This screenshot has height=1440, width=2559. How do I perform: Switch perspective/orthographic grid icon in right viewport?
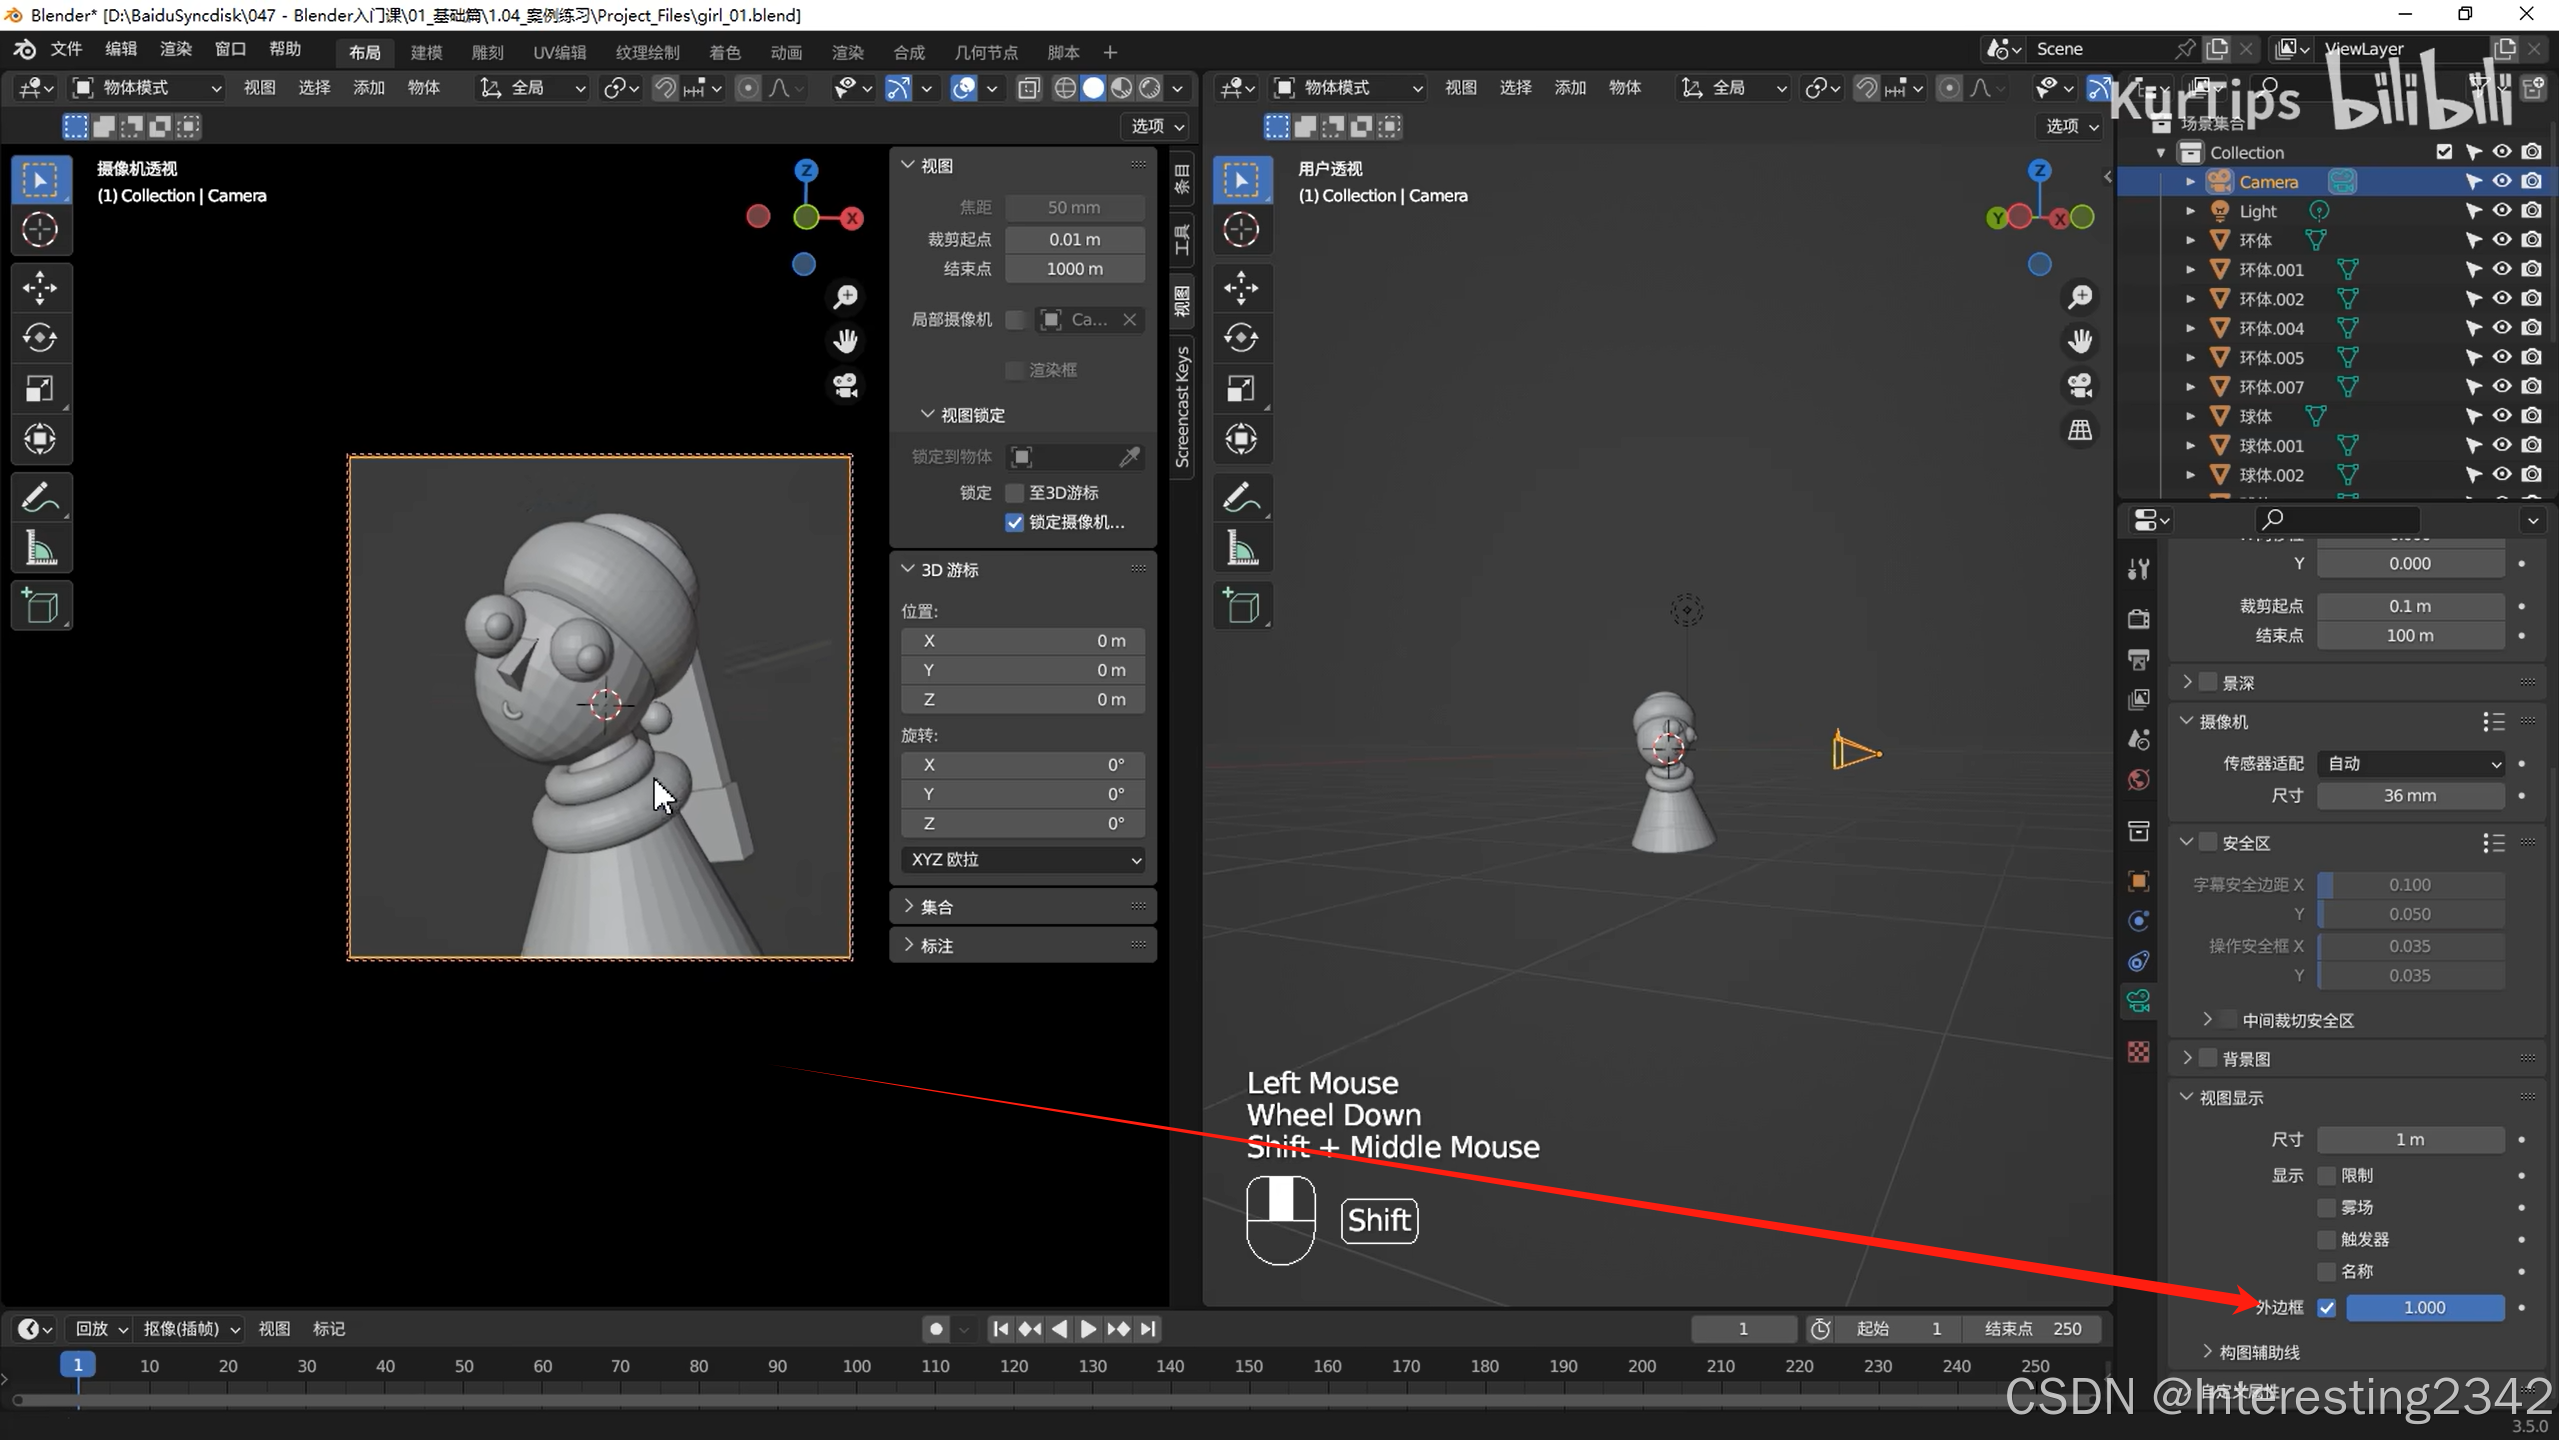click(2080, 430)
